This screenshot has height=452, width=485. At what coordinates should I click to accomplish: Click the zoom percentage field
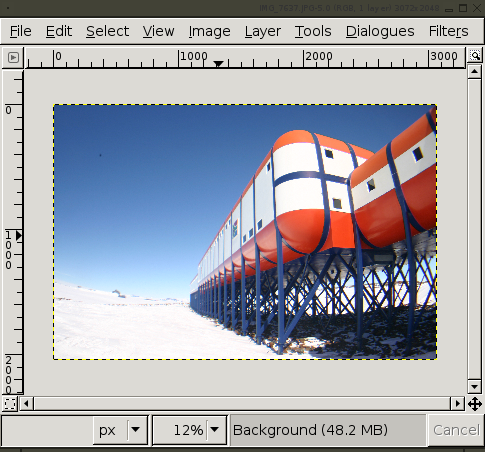tap(181, 430)
